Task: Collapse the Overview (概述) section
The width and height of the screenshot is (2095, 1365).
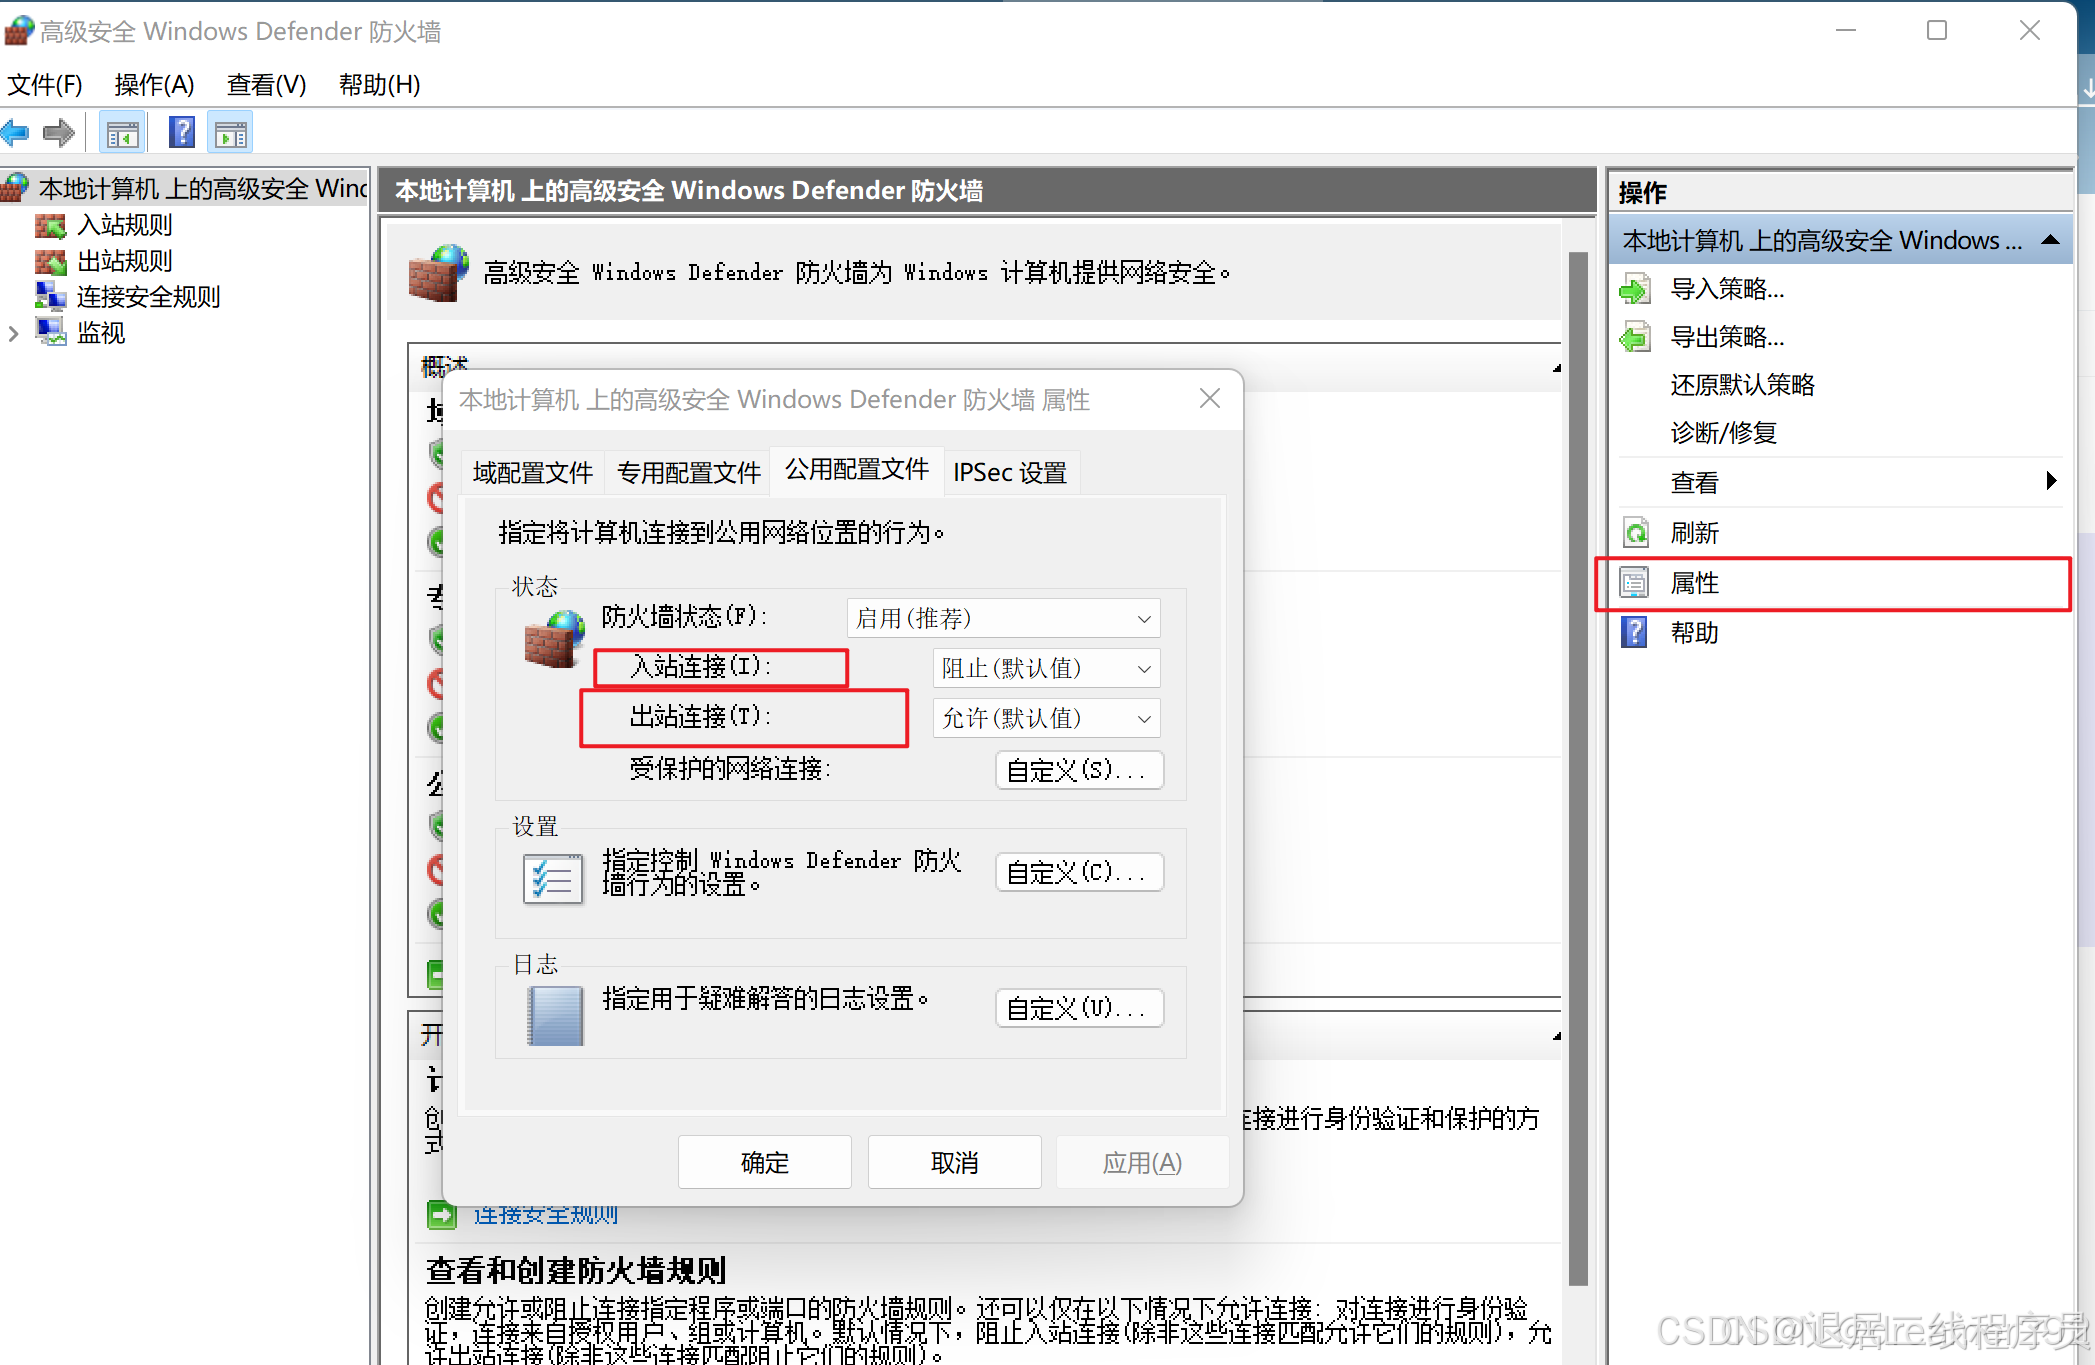Action: (x=1557, y=368)
